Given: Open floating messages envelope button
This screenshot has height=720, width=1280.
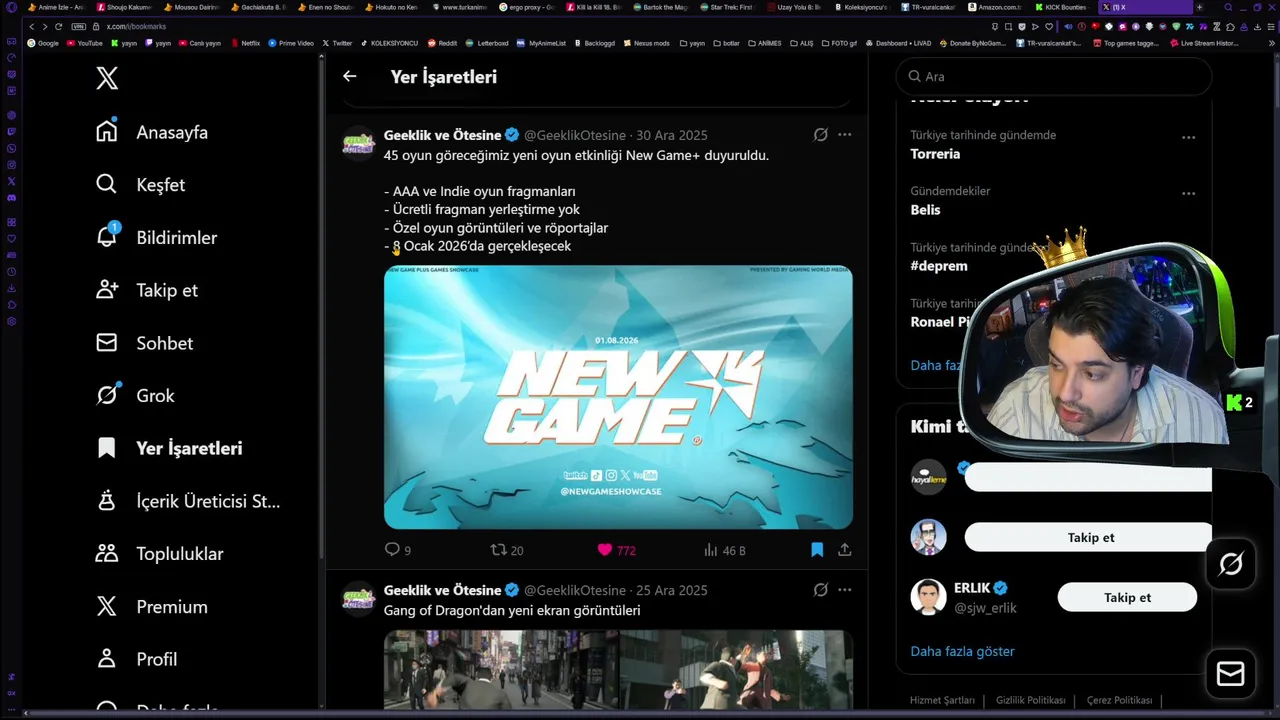Looking at the screenshot, I should pyautogui.click(x=1231, y=674).
